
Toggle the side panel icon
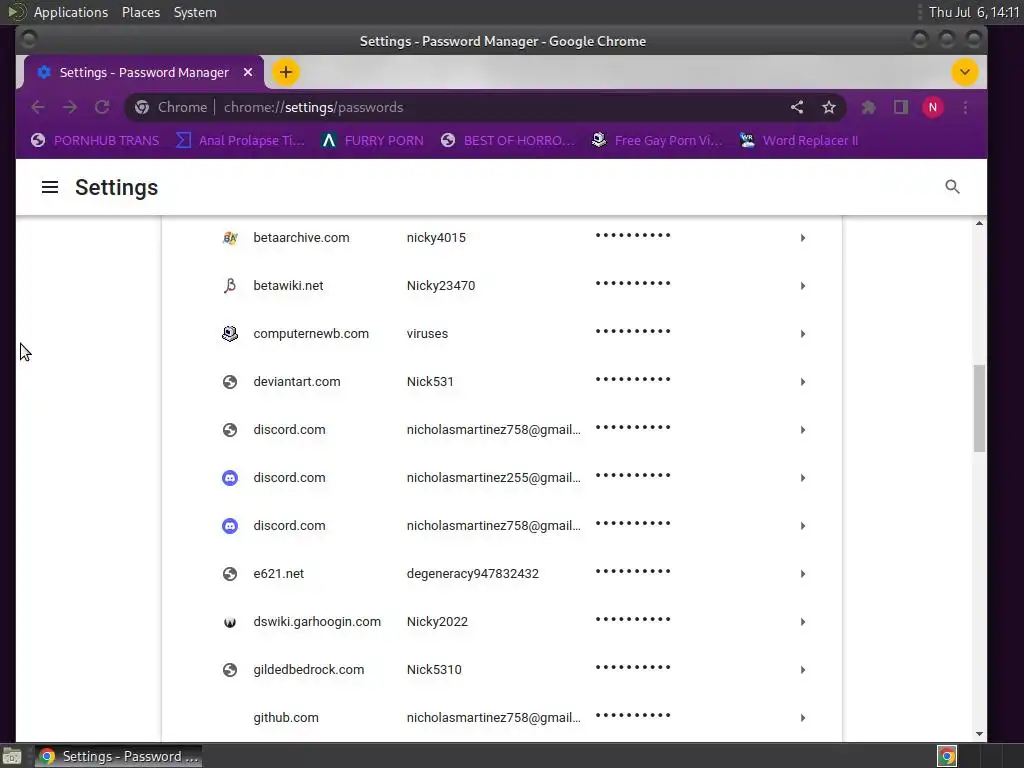click(901, 107)
